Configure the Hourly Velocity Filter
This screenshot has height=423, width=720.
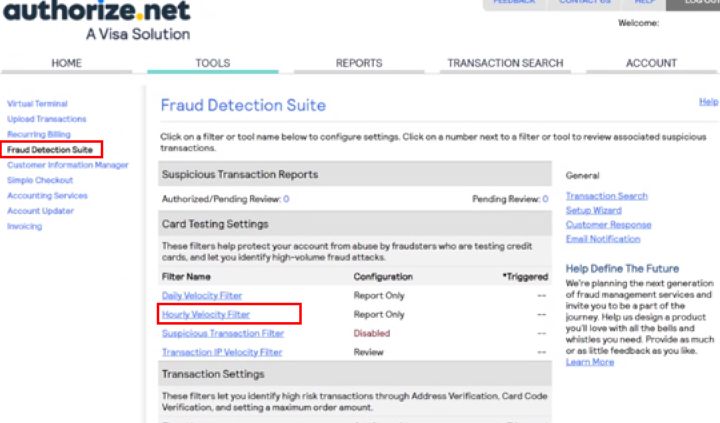206,314
